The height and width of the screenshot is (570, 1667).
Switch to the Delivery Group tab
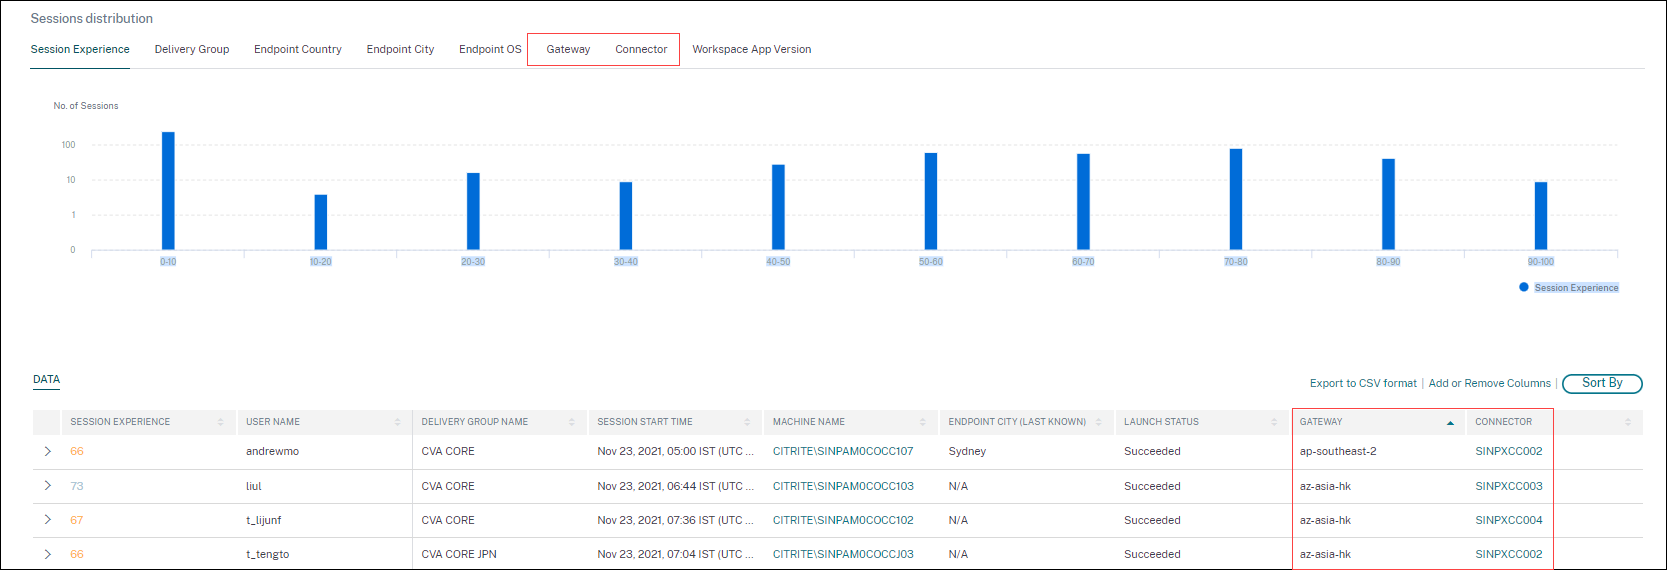coord(192,49)
